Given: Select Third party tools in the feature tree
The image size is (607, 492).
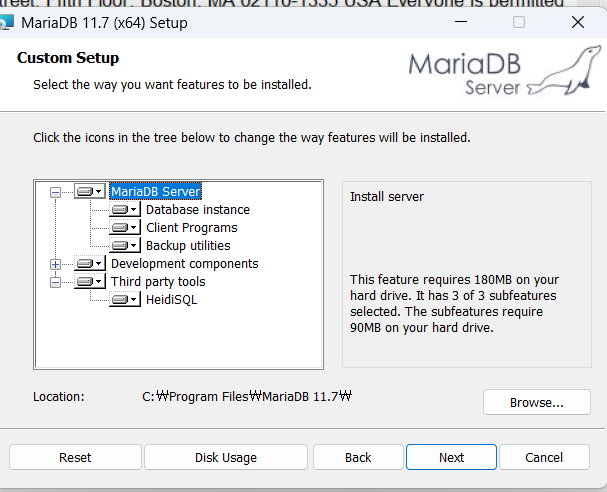Looking at the screenshot, I should [x=158, y=282].
